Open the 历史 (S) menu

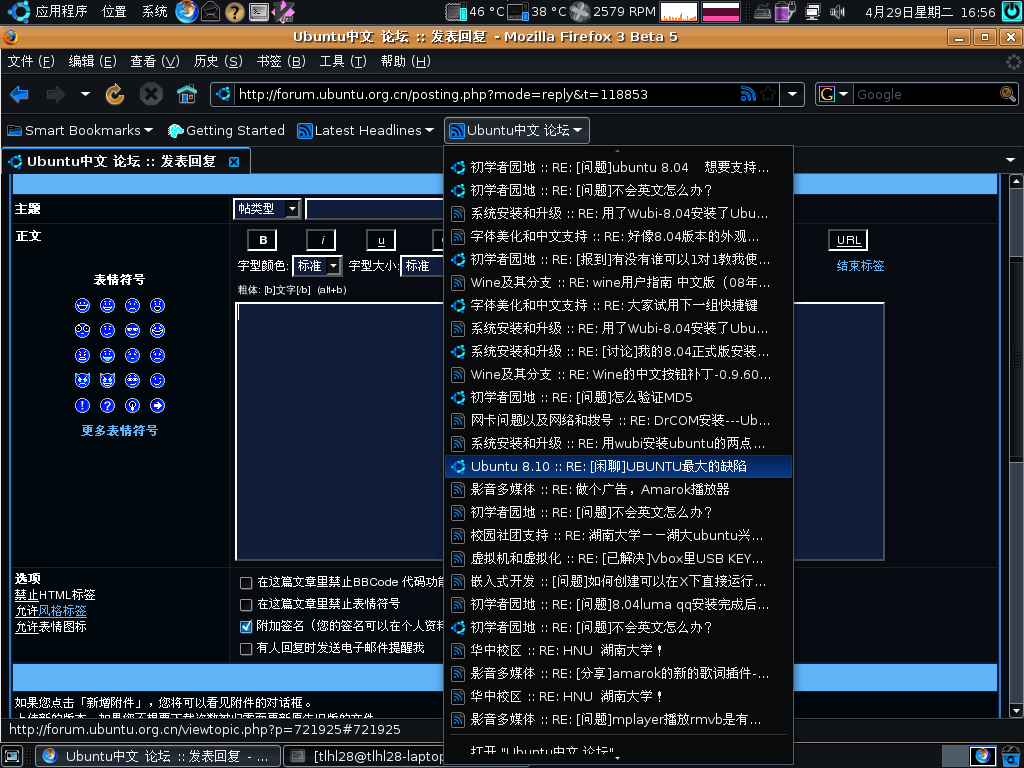click(x=217, y=61)
